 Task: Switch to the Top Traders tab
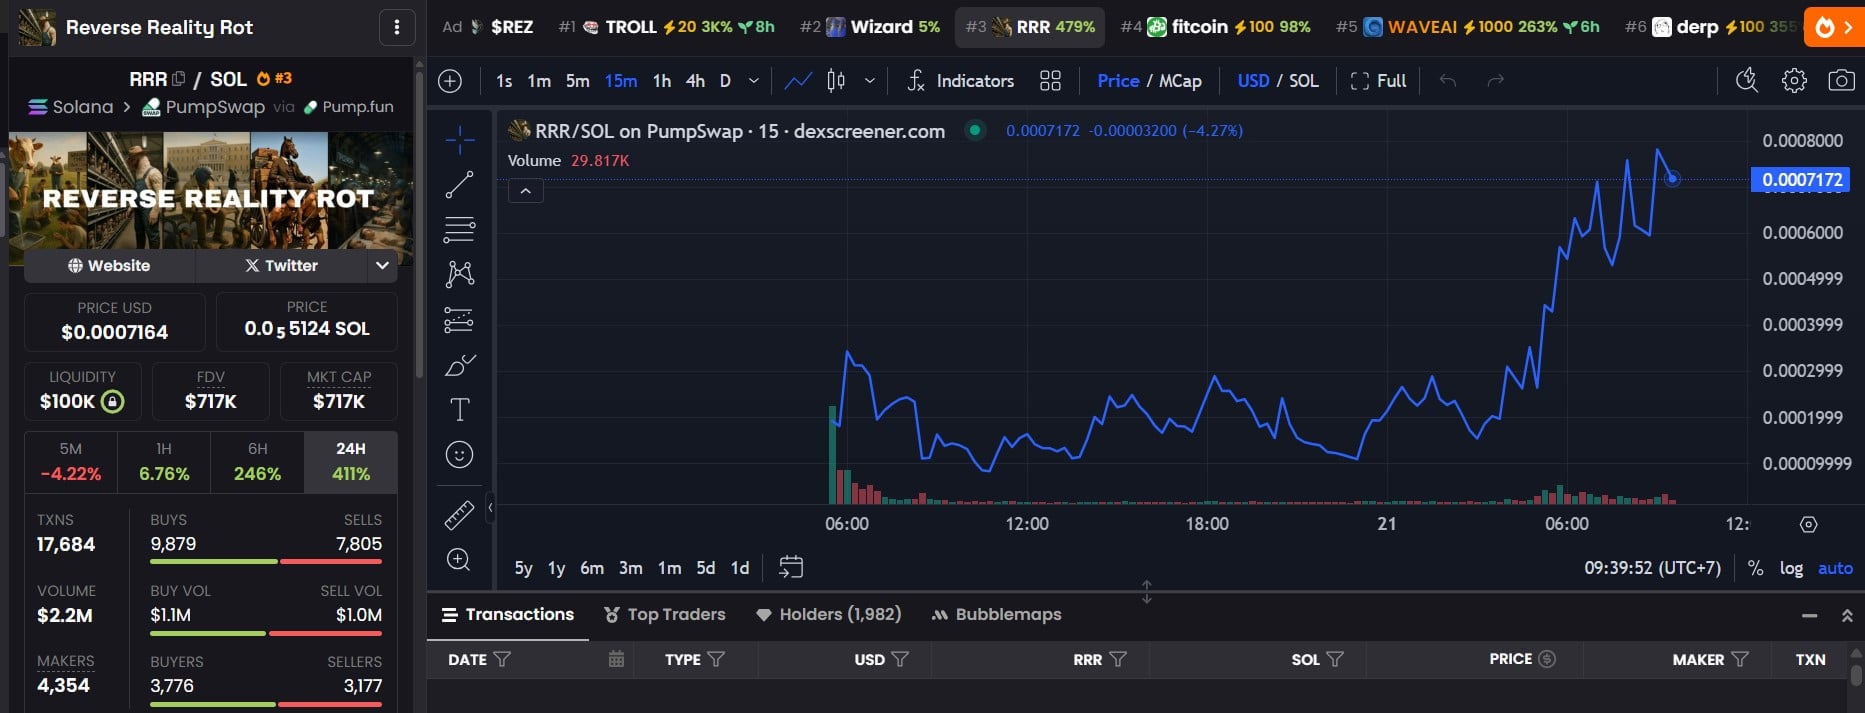point(665,614)
